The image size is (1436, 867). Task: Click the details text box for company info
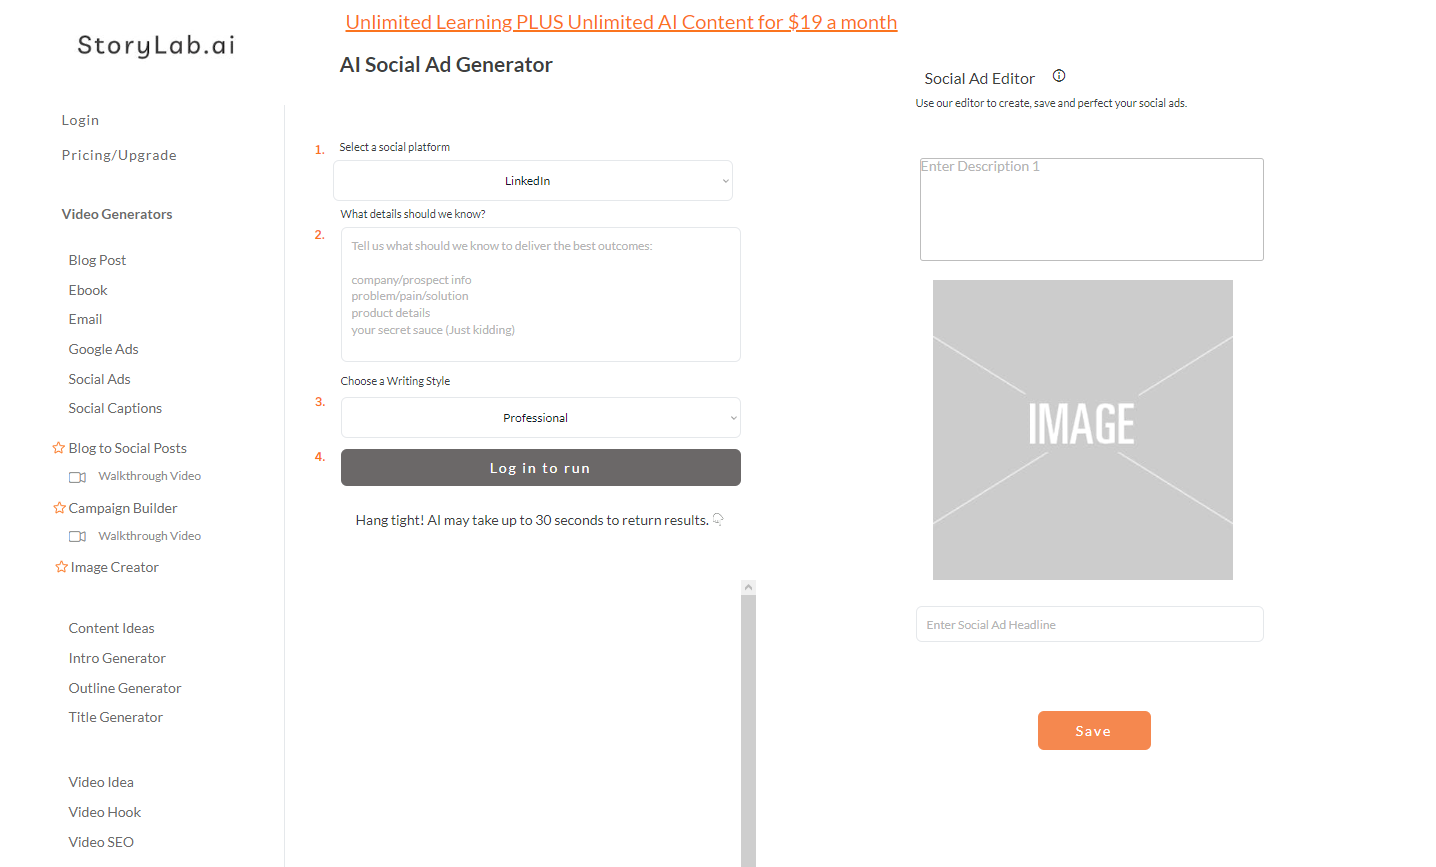point(540,294)
